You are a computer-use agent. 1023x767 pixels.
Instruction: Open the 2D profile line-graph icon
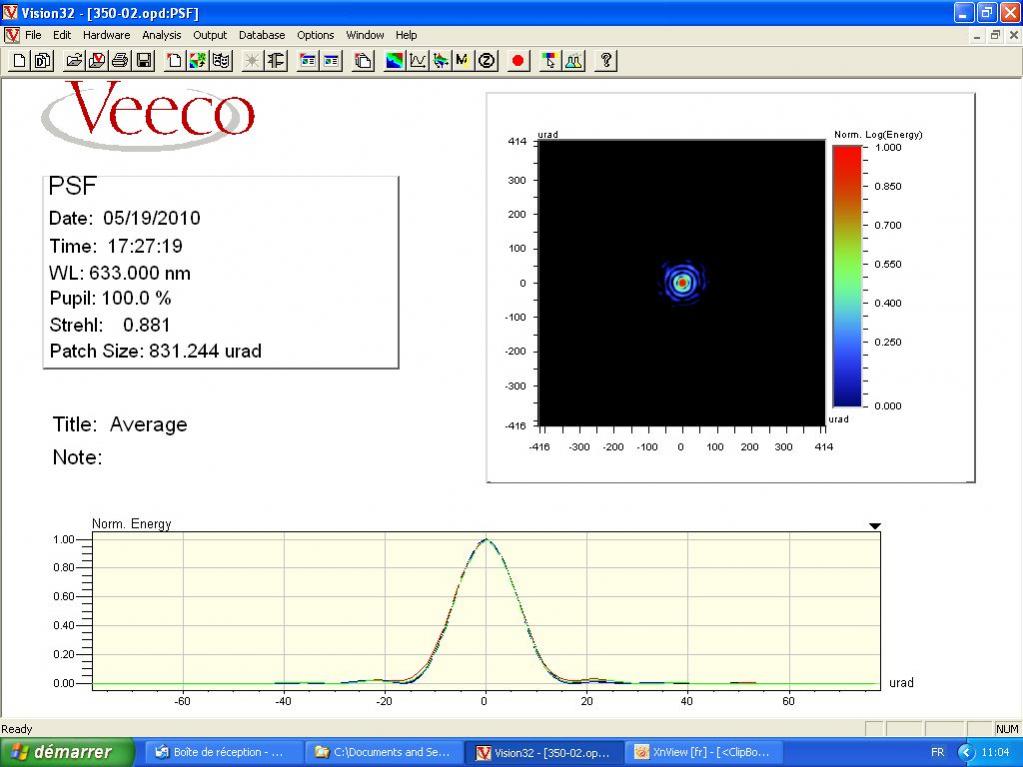tap(418, 61)
